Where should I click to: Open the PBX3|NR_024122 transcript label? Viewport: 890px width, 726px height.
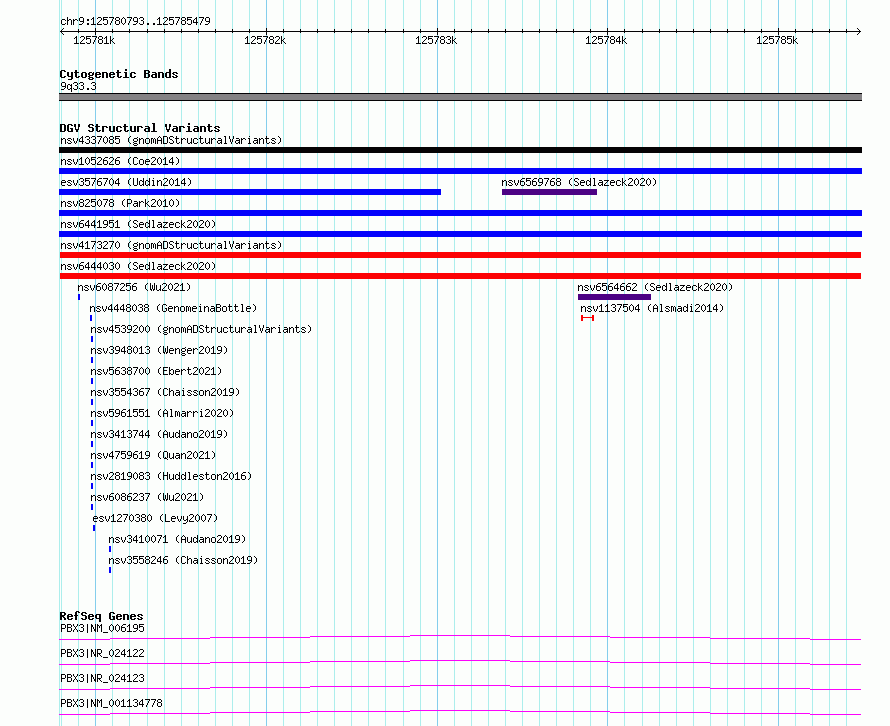(102, 653)
